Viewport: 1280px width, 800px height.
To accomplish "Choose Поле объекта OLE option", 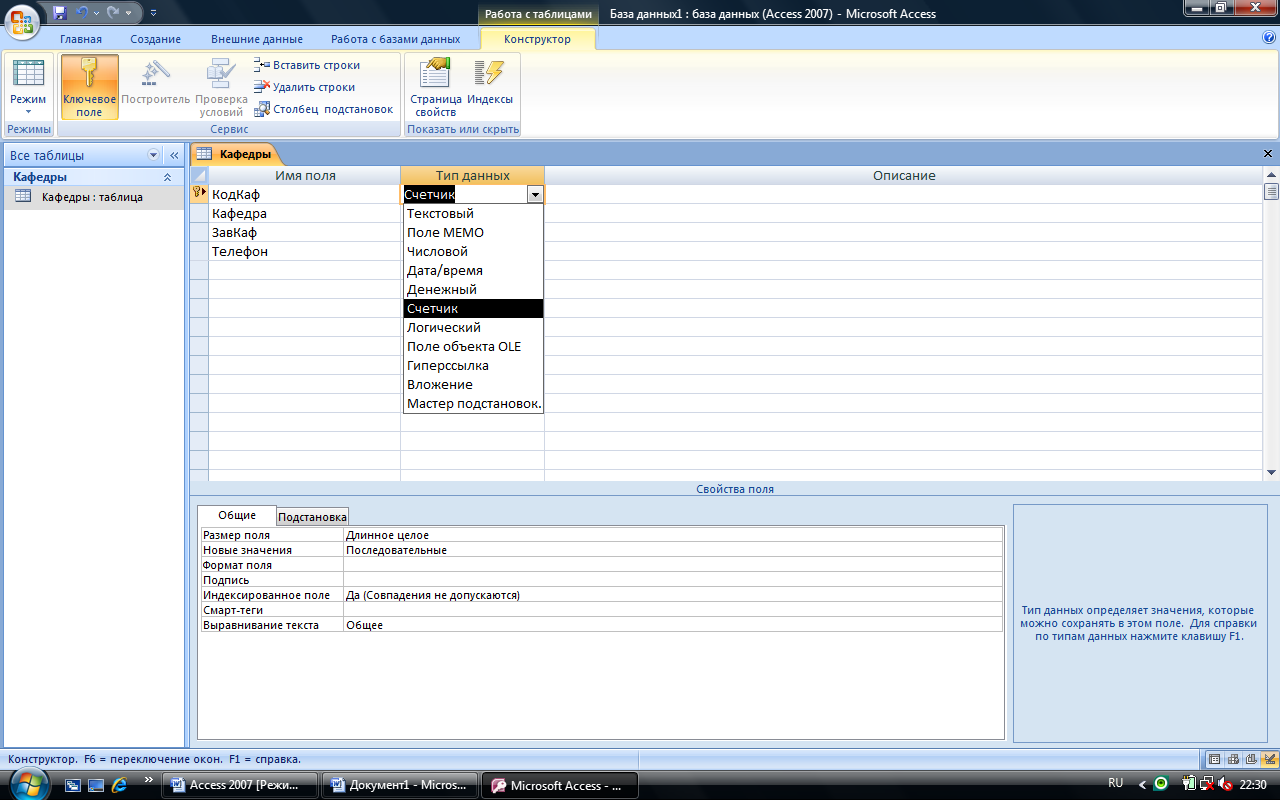I will 473,346.
